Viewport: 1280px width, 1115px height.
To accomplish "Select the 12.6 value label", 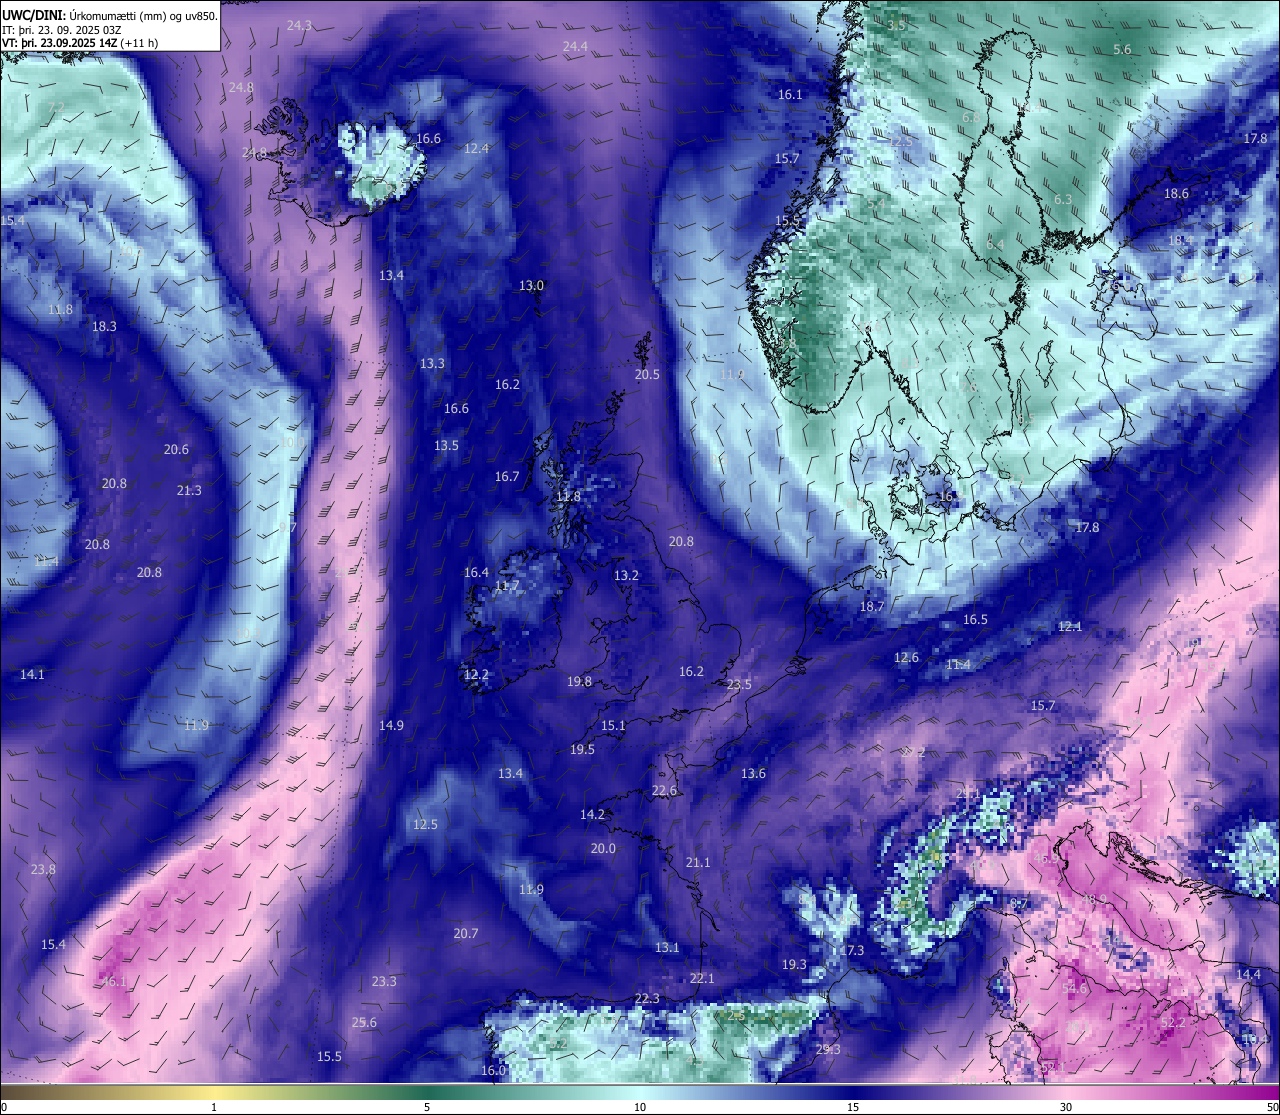I will point(906,657).
